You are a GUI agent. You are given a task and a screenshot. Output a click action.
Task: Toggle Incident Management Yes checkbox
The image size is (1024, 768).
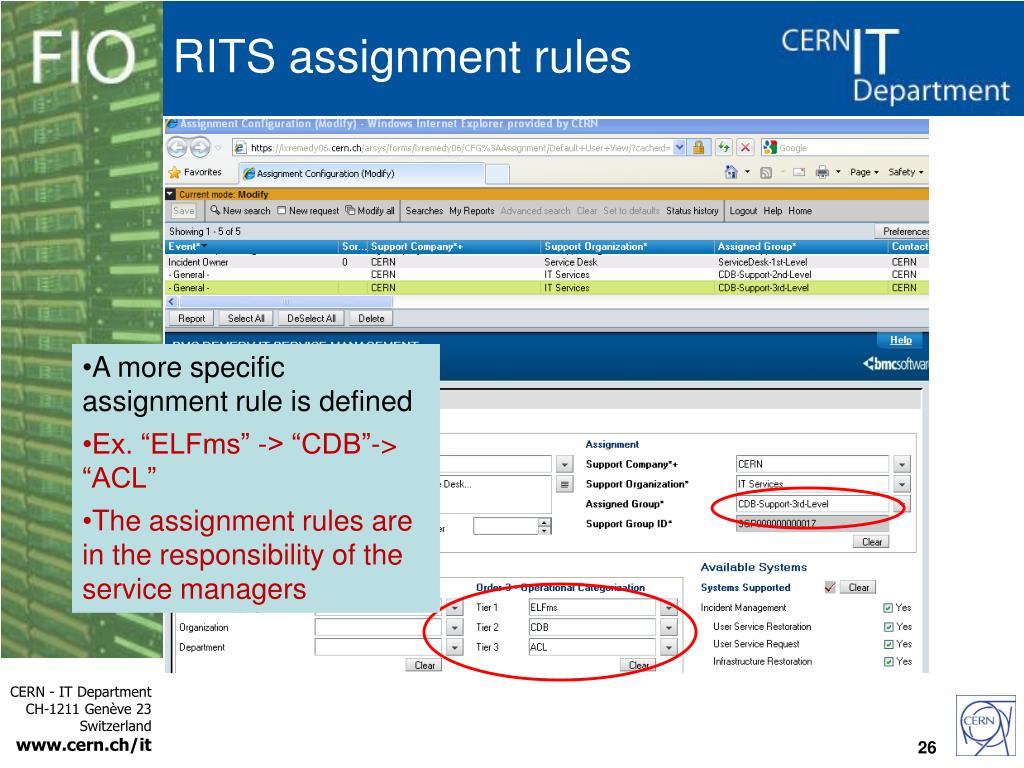[888, 608]
